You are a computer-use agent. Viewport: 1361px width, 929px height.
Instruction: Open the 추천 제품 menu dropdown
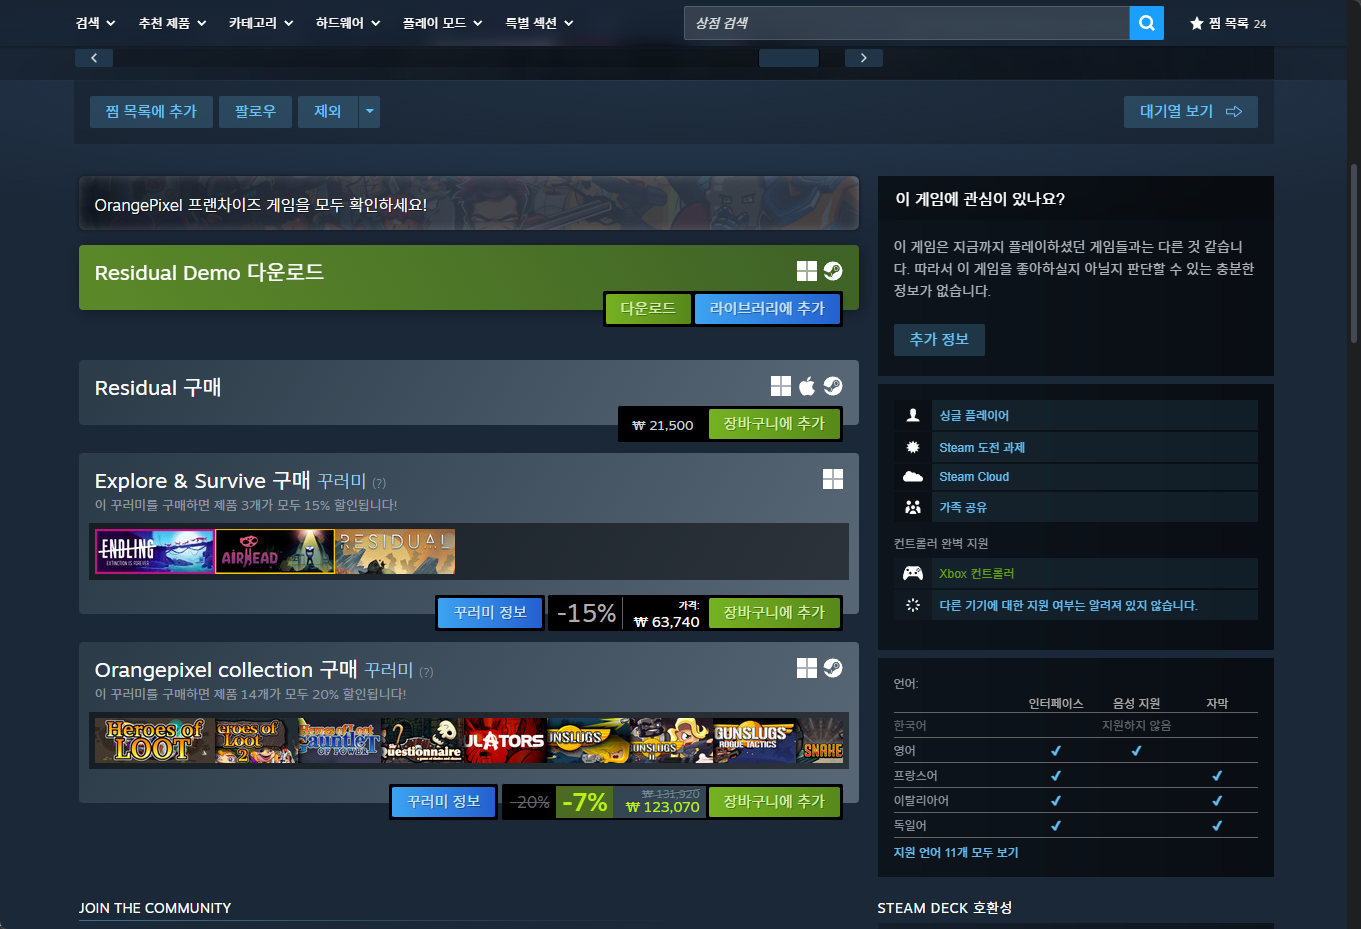coord(173,23)
